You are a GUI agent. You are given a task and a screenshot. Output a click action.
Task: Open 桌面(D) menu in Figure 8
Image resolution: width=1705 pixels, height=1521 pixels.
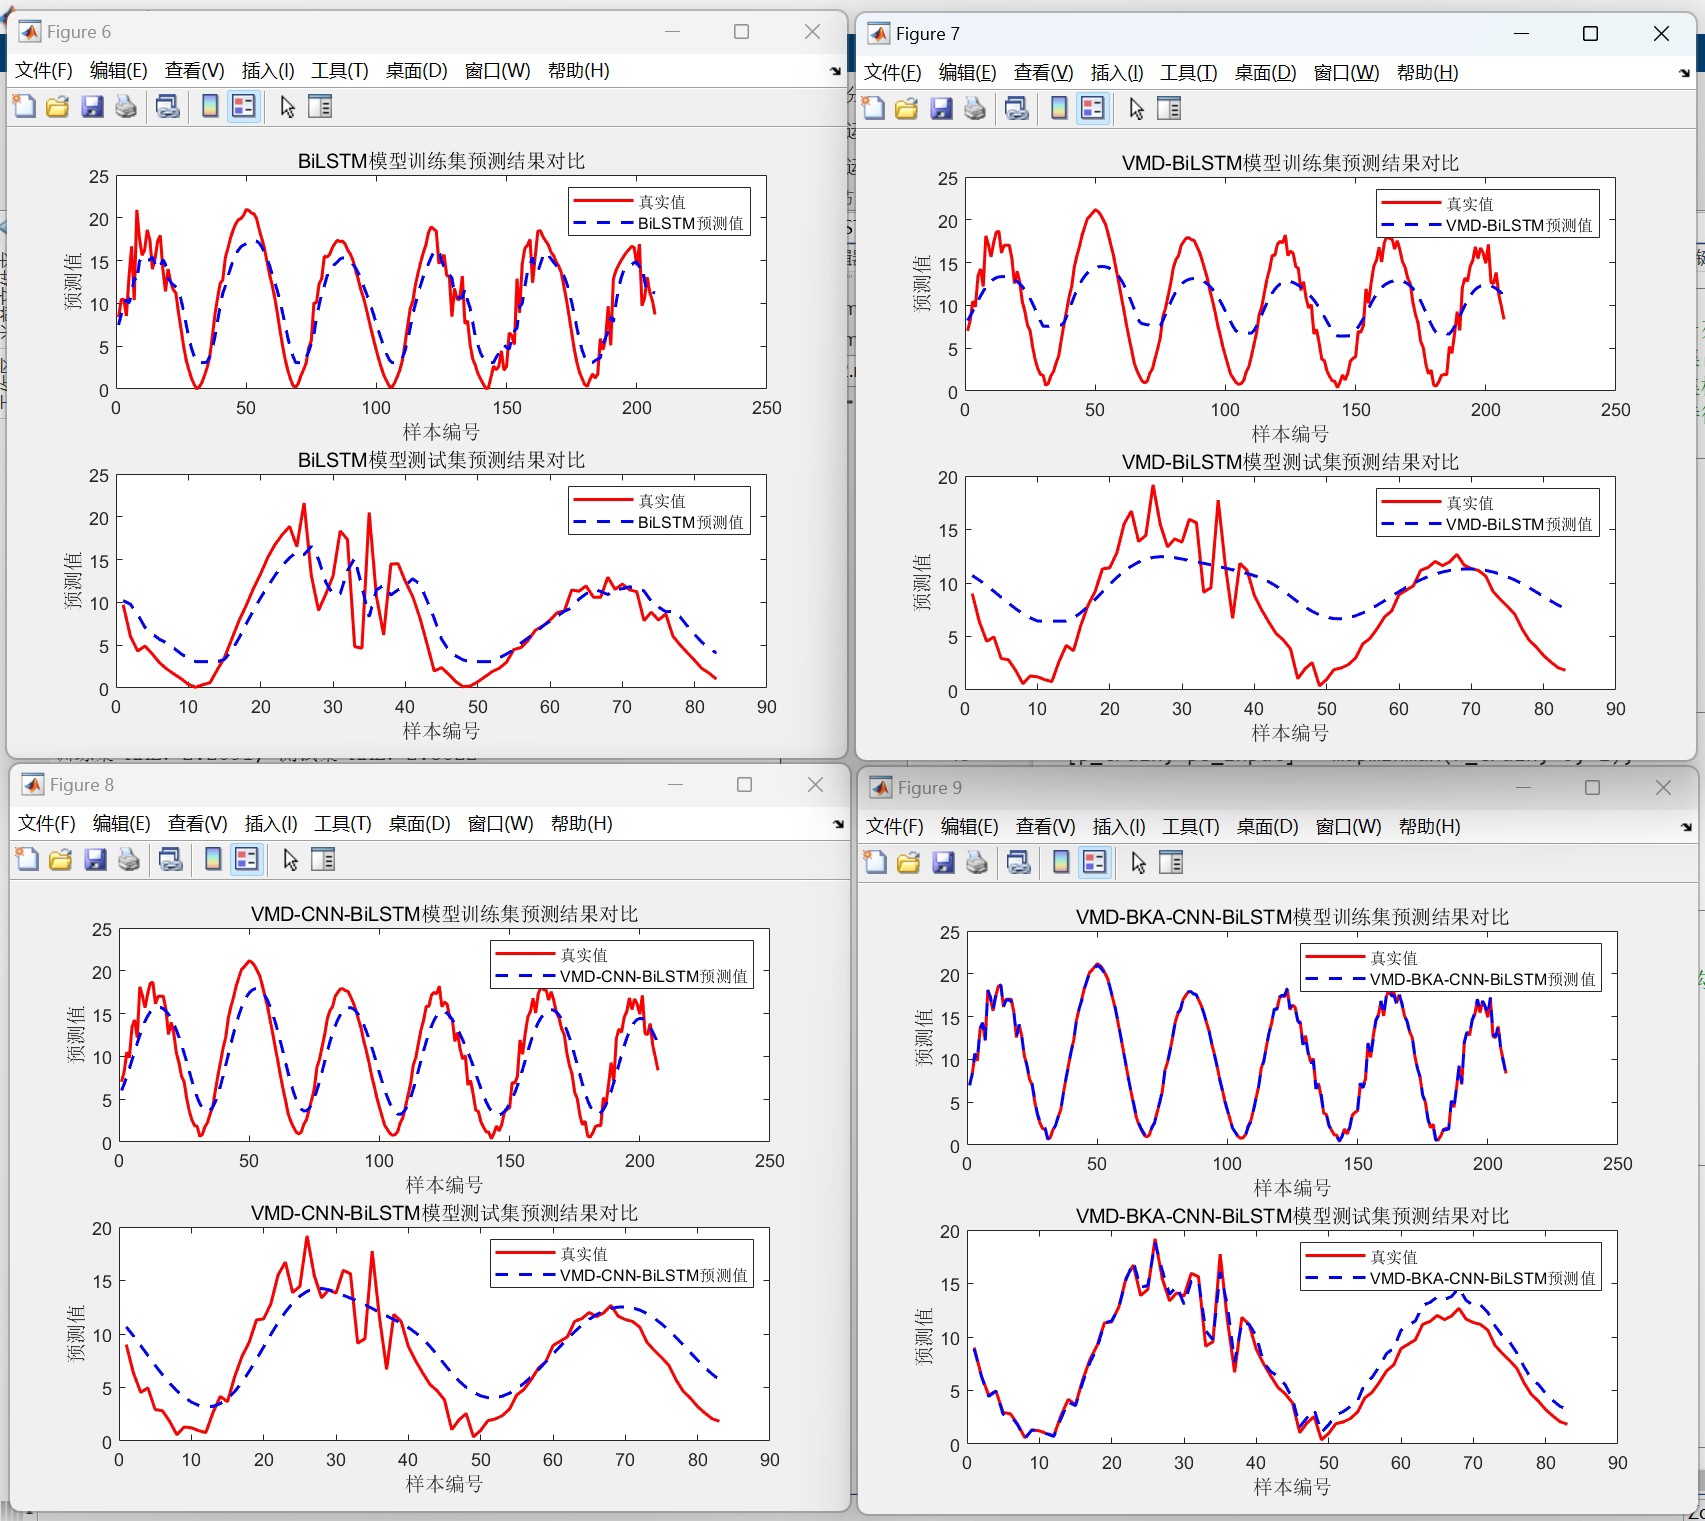[420, 823]
